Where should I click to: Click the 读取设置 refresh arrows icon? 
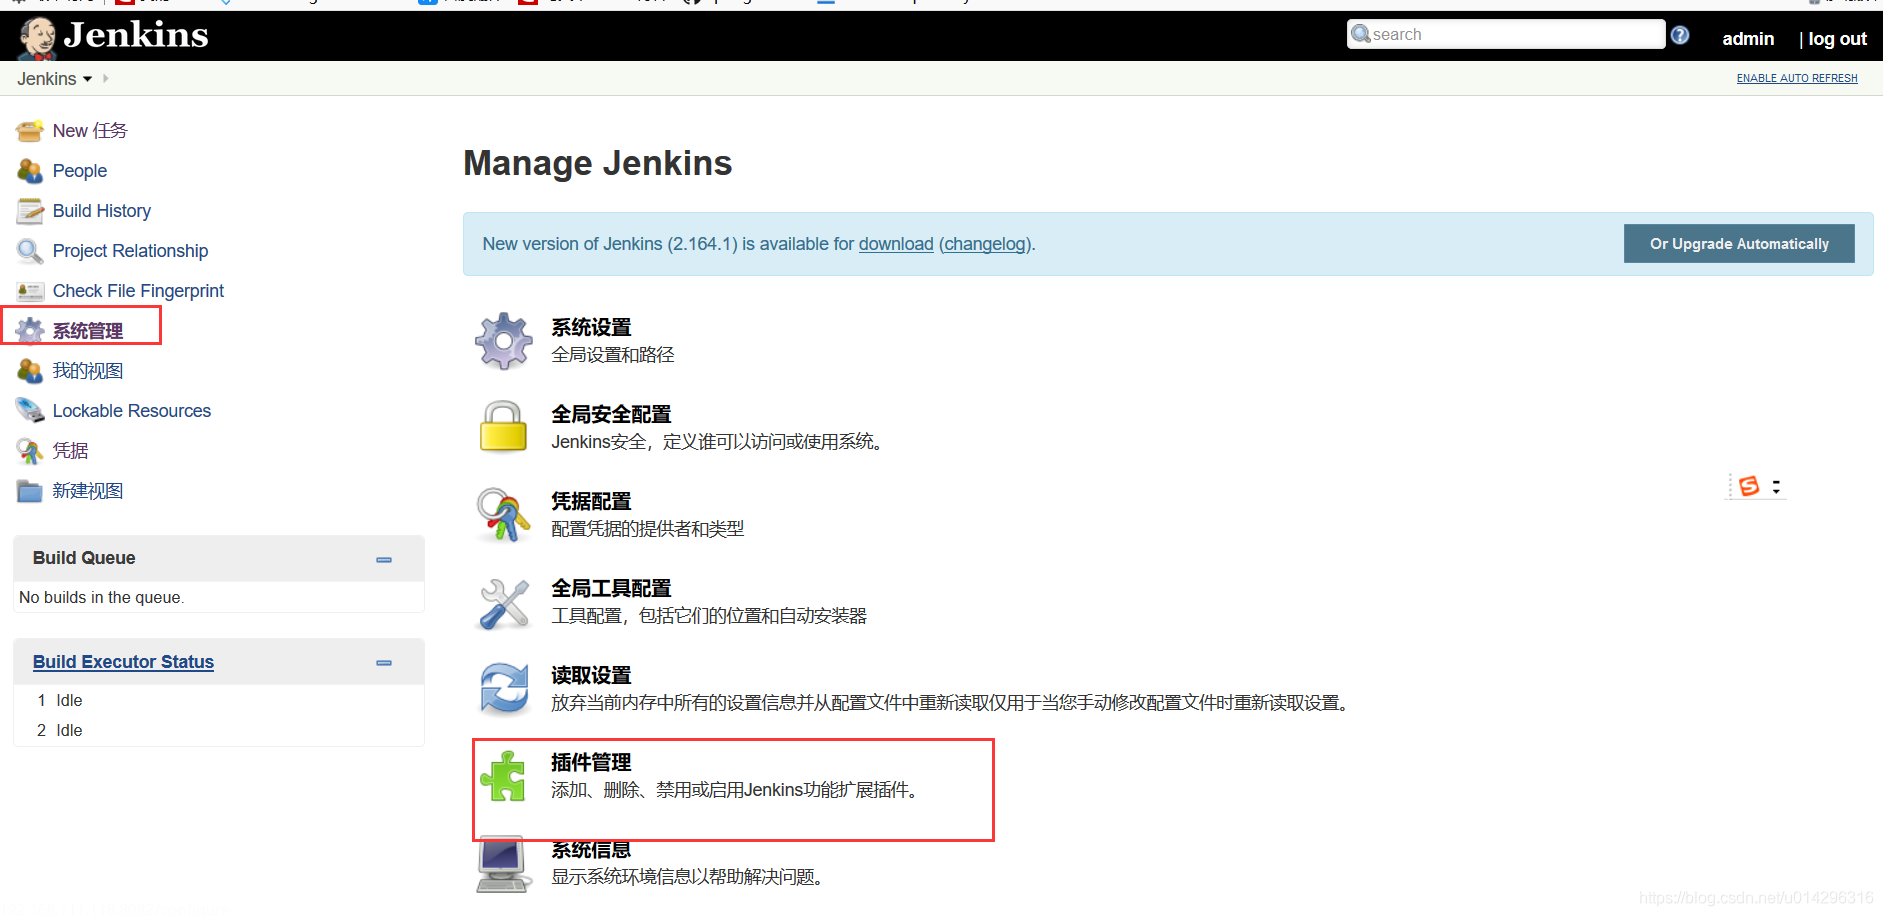(x=504, y=689)
